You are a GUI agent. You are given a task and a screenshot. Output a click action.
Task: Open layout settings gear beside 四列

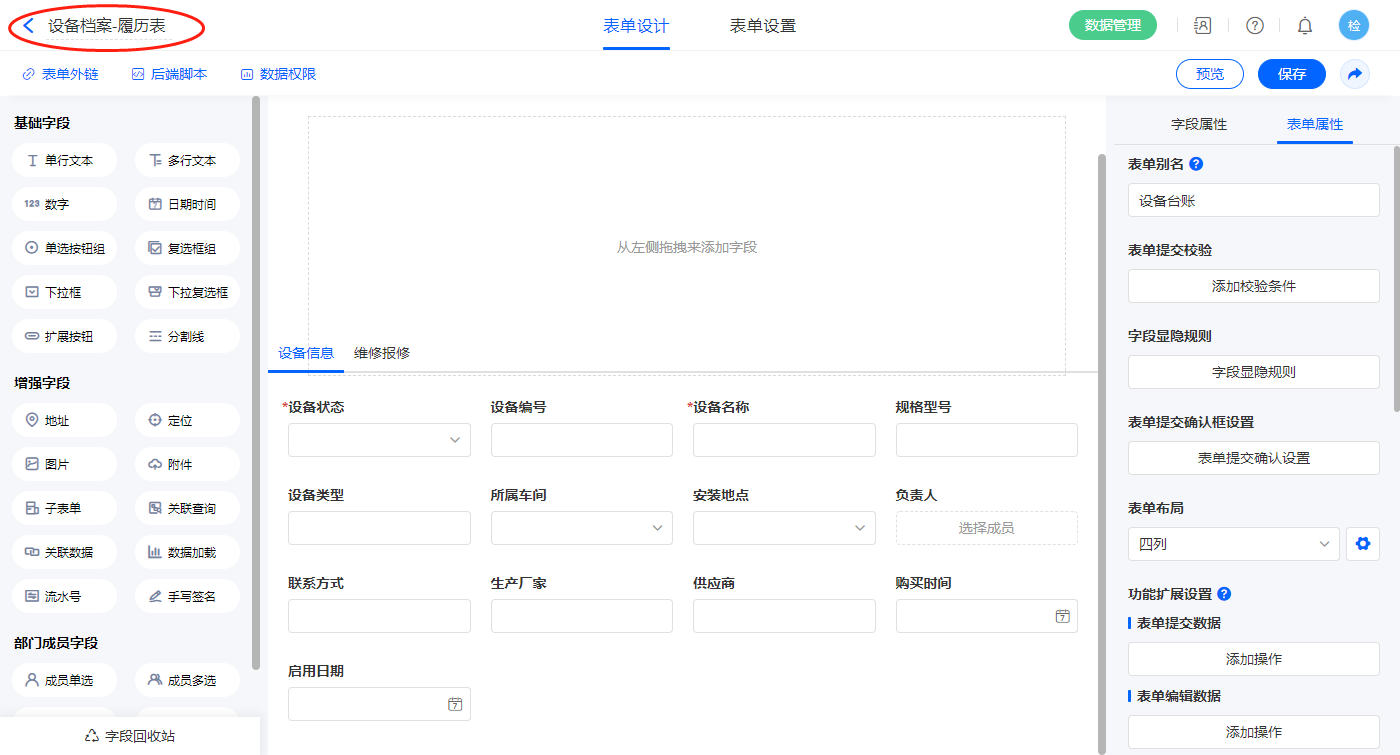pos(1361,544)
